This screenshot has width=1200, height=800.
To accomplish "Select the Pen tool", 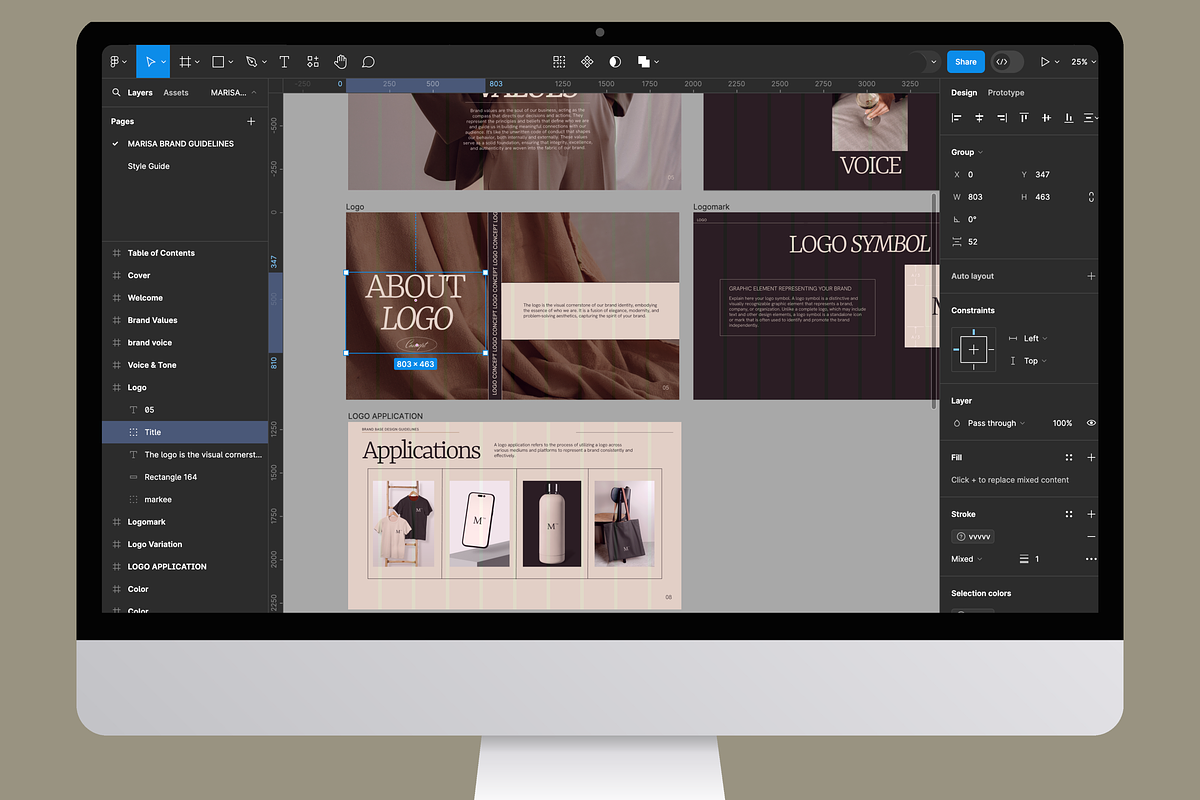I will click(251, 62).
